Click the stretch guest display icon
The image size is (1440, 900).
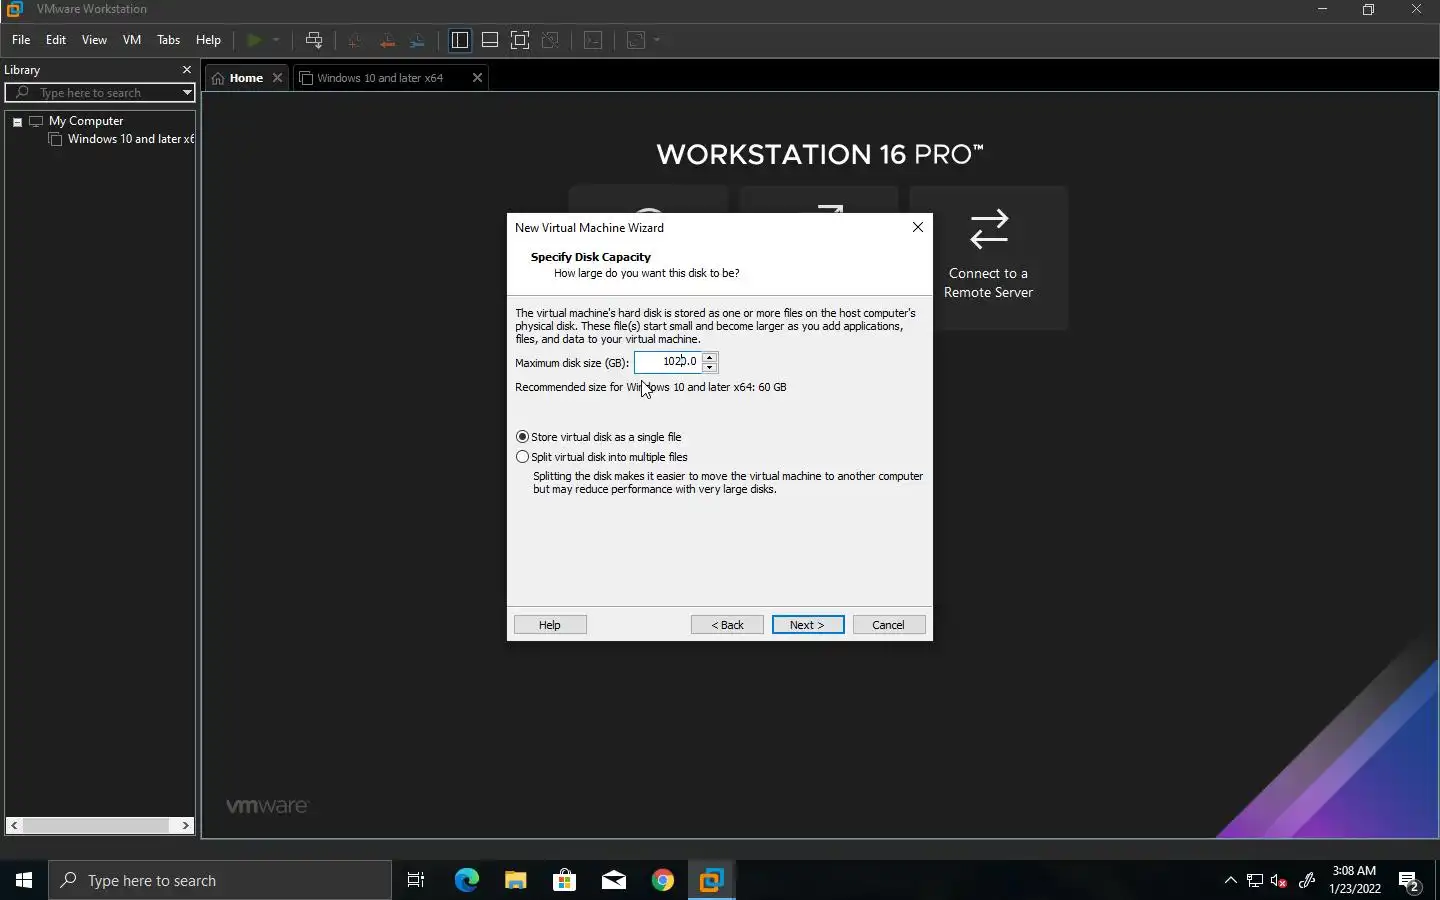636,40
